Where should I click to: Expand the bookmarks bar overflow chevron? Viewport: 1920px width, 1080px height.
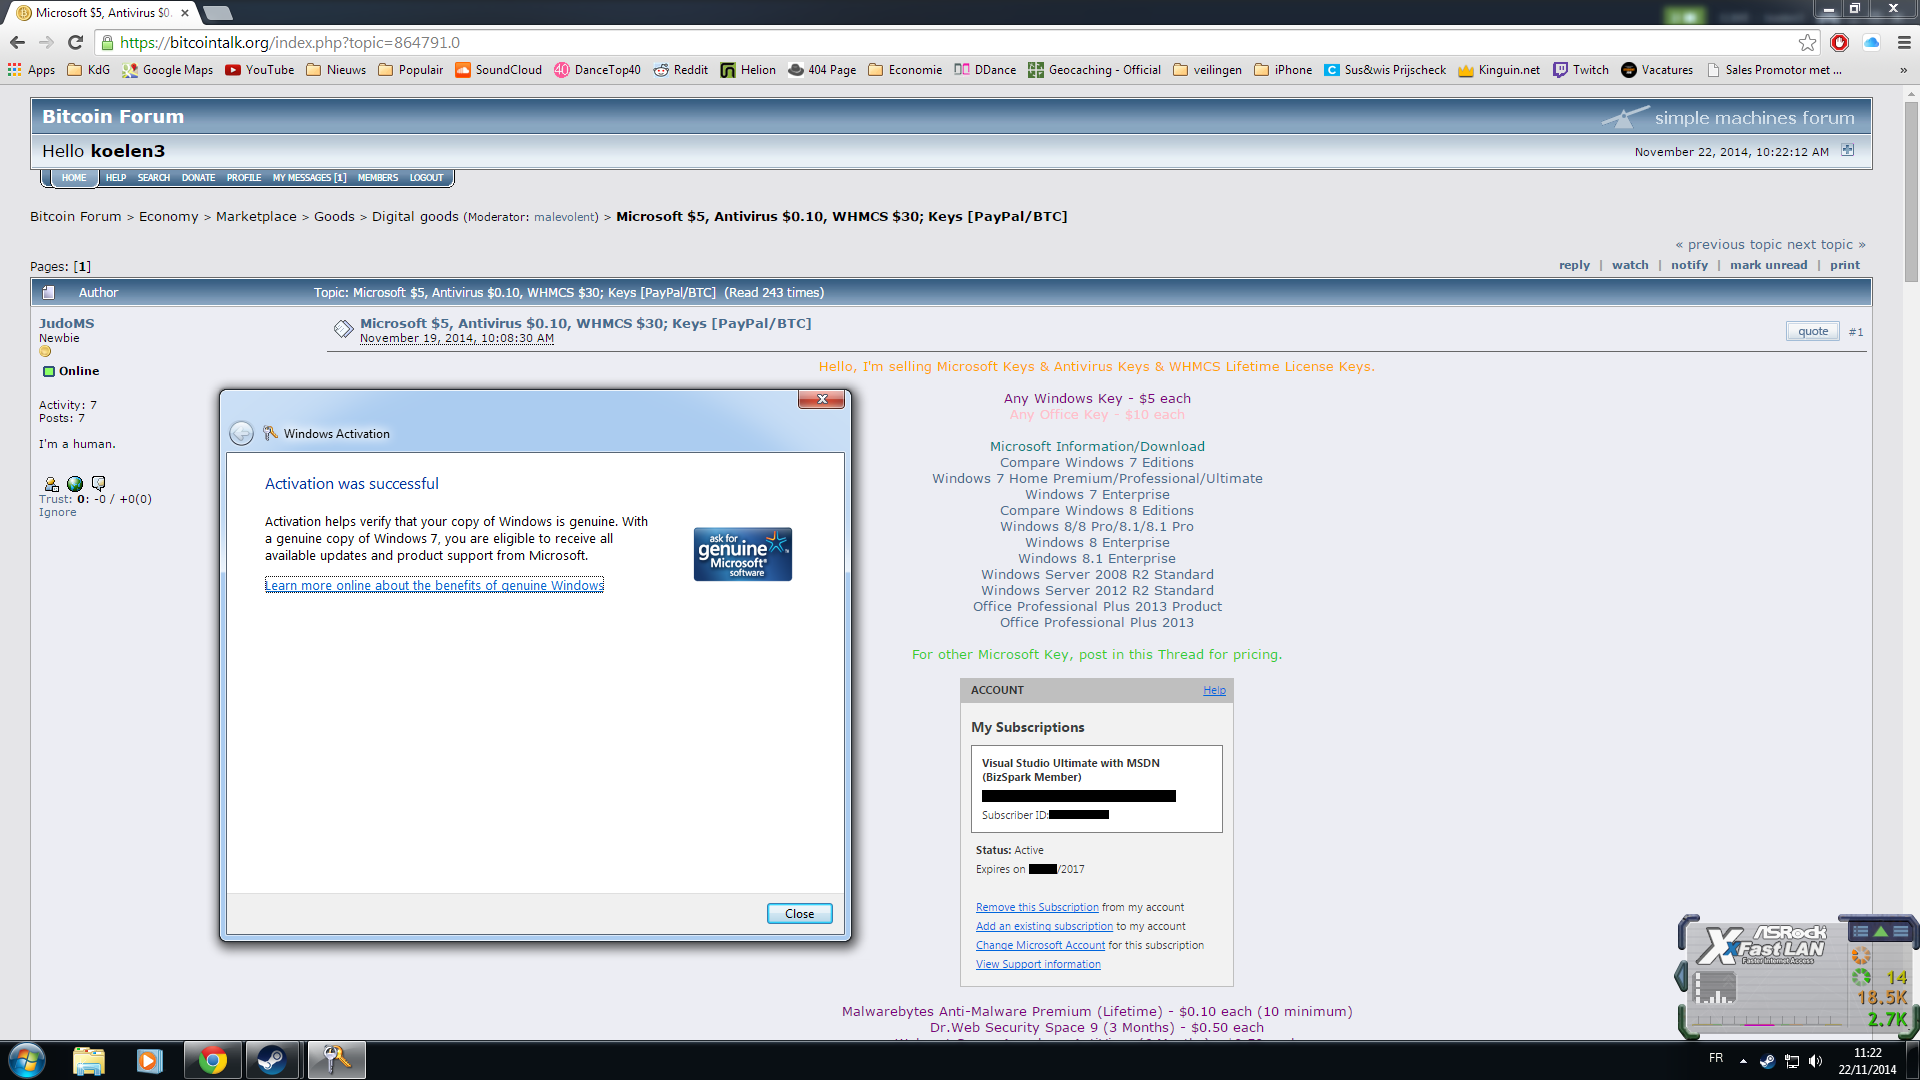(1903, 70)
